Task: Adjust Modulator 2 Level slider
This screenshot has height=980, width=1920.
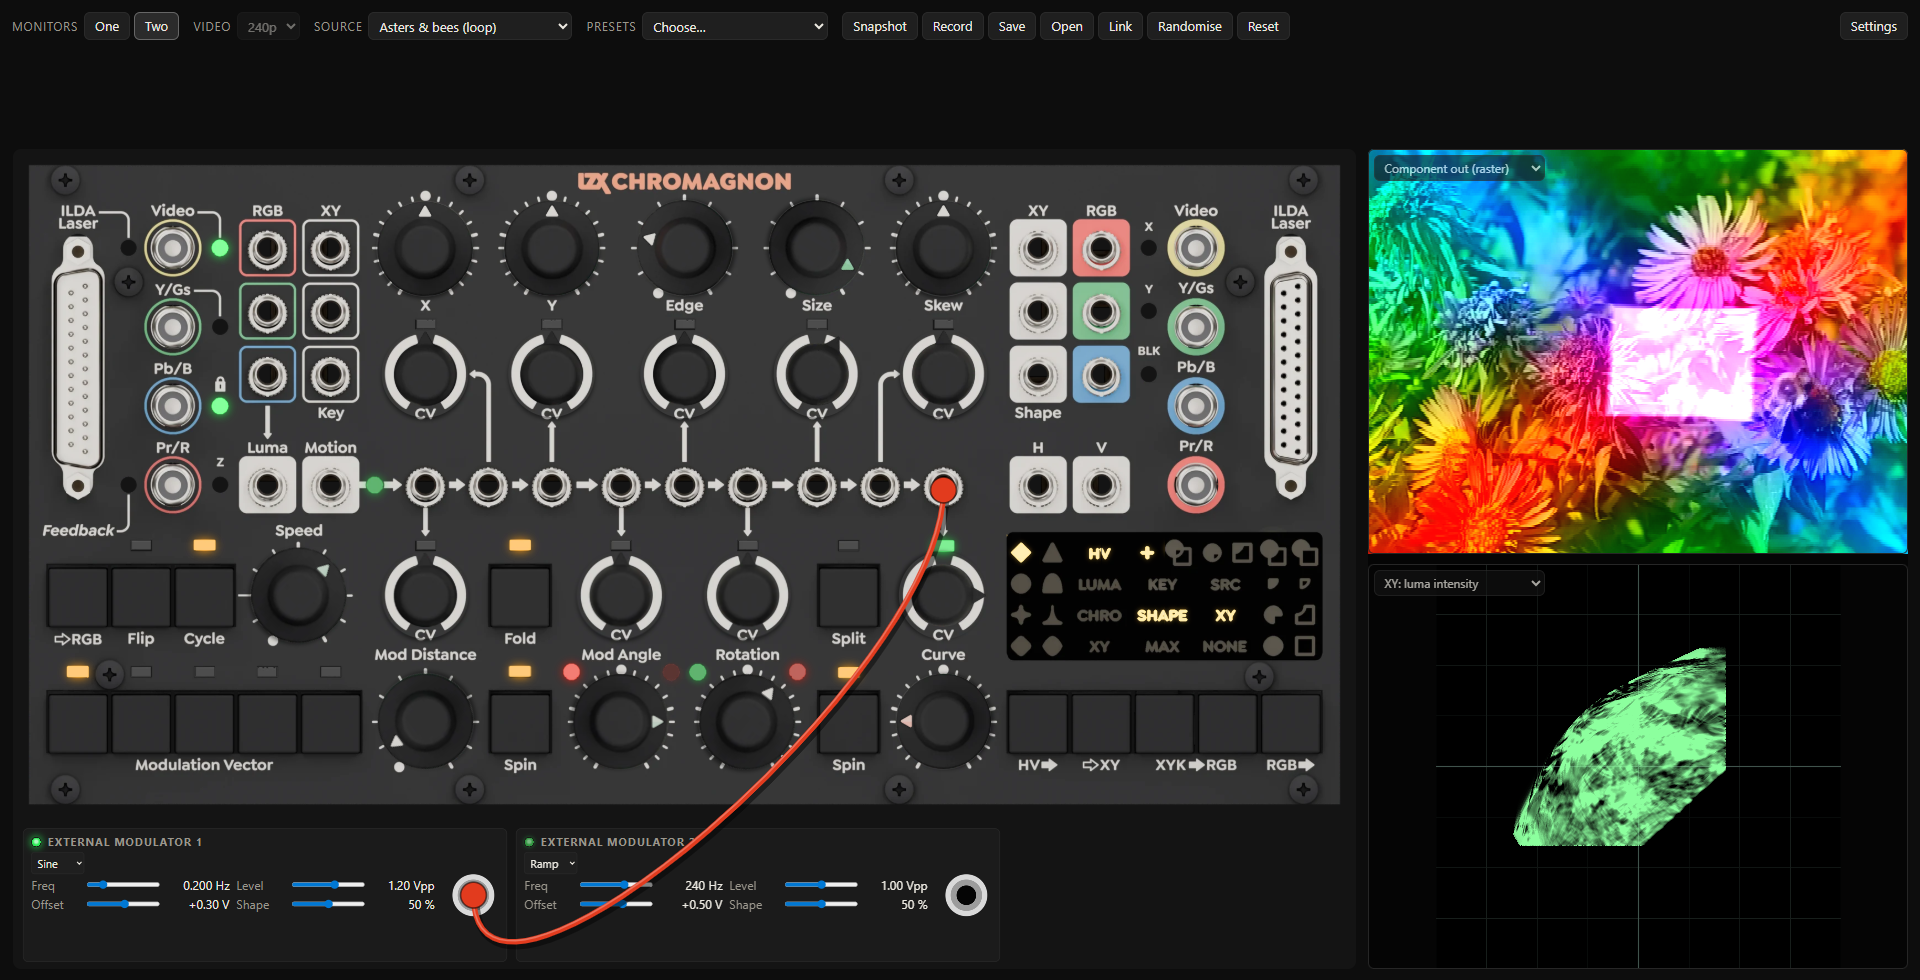Action: click(x=821, y=885)
